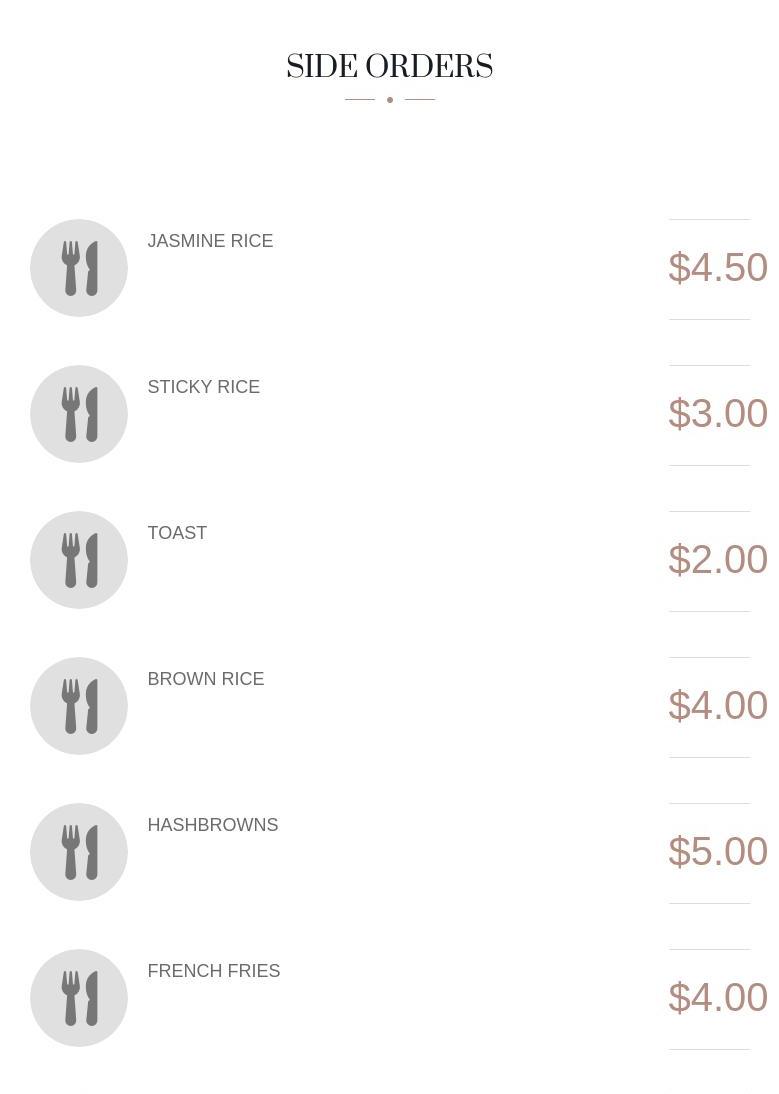The width and height of the screenshot is (779, 1094).
Task: Click the utensils icon next to Sticky Rice
Action: (79, 414)
